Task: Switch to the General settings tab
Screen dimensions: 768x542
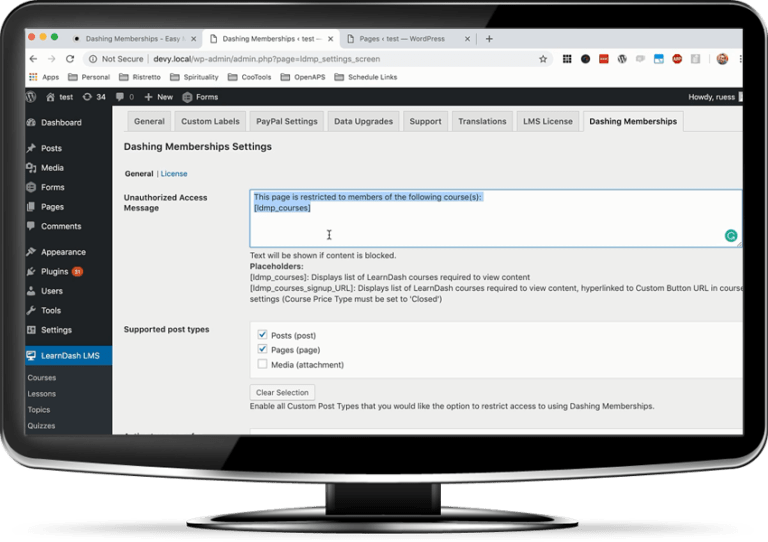Action: click(x=149, y=121)
